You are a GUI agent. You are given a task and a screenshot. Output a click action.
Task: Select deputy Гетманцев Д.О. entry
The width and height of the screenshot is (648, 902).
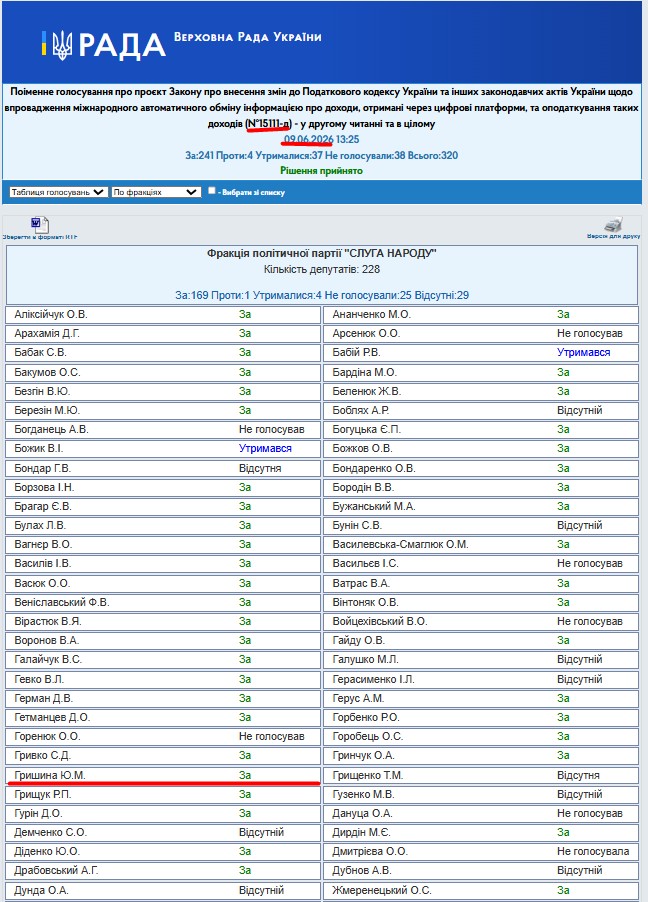[x=163, y=717]
